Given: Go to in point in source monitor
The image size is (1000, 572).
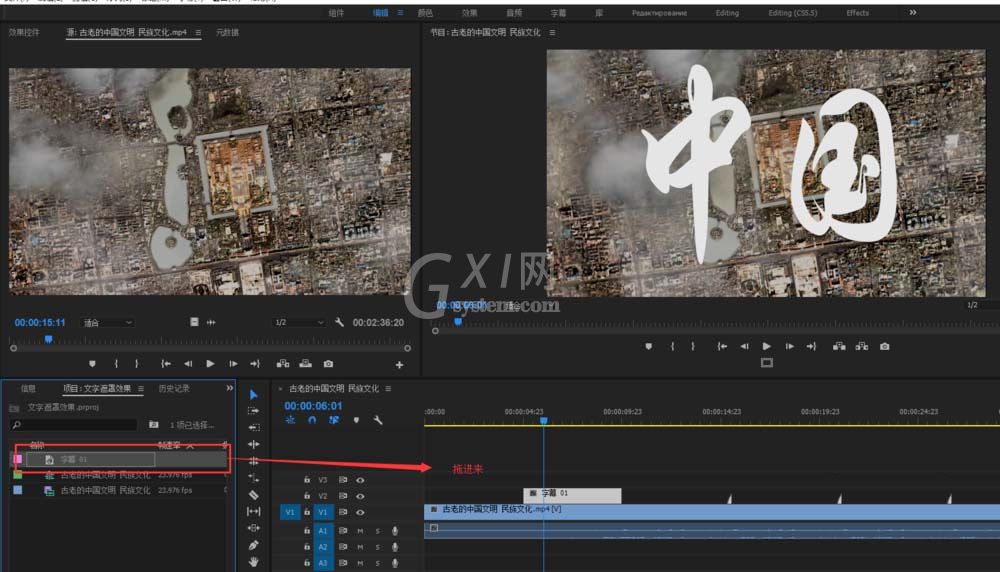Looking at the screenshot, I should point(166,363).
